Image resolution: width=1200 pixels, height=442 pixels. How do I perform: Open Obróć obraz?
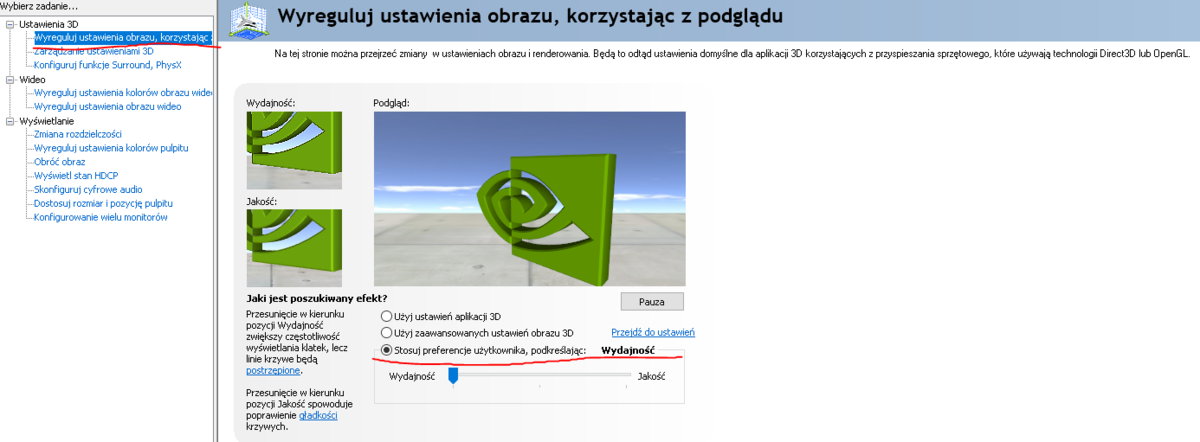coord(59,162)
